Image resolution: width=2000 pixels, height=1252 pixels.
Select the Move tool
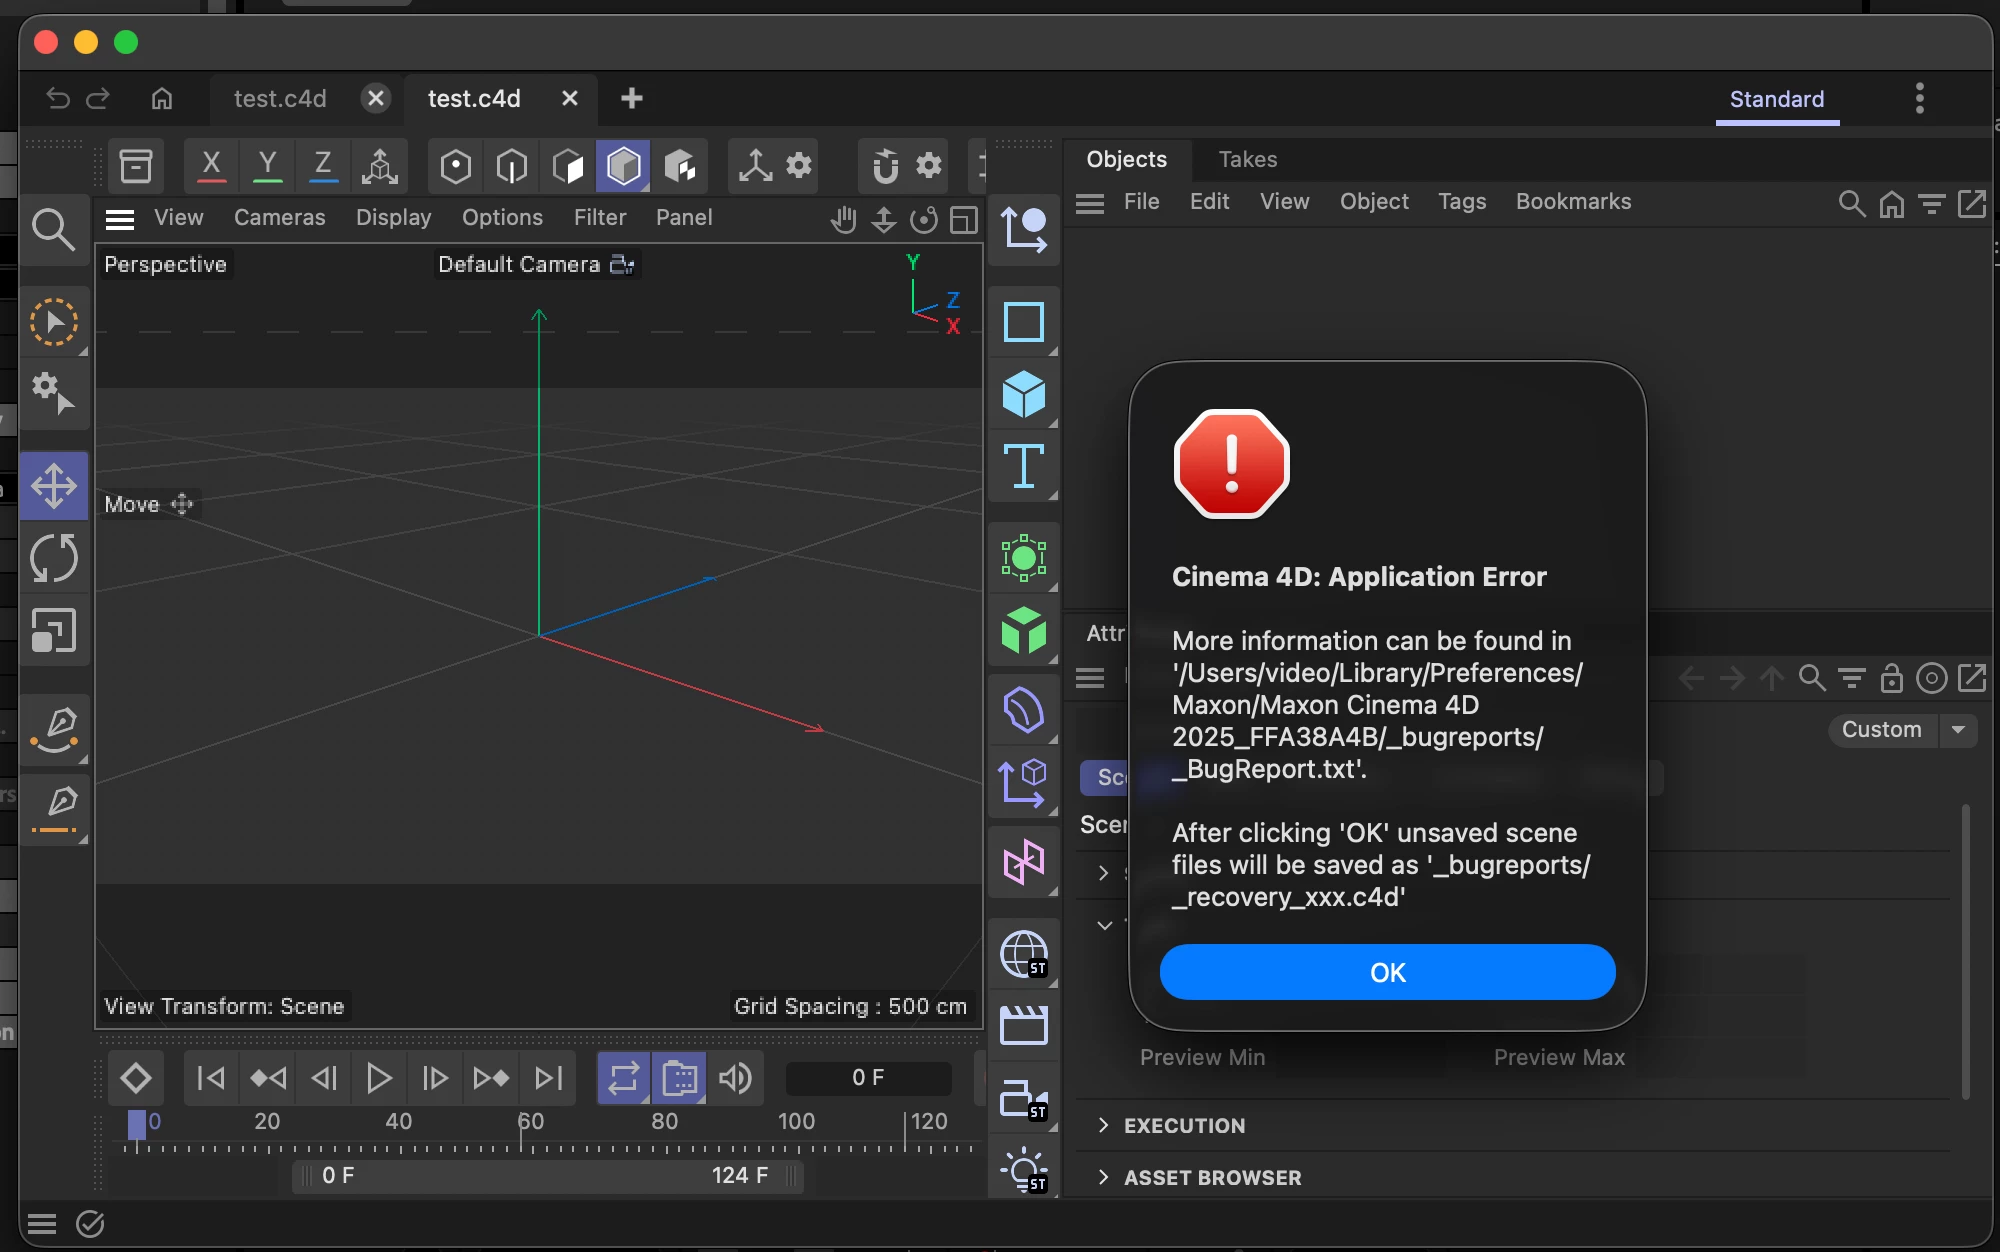tap(54, 487)
